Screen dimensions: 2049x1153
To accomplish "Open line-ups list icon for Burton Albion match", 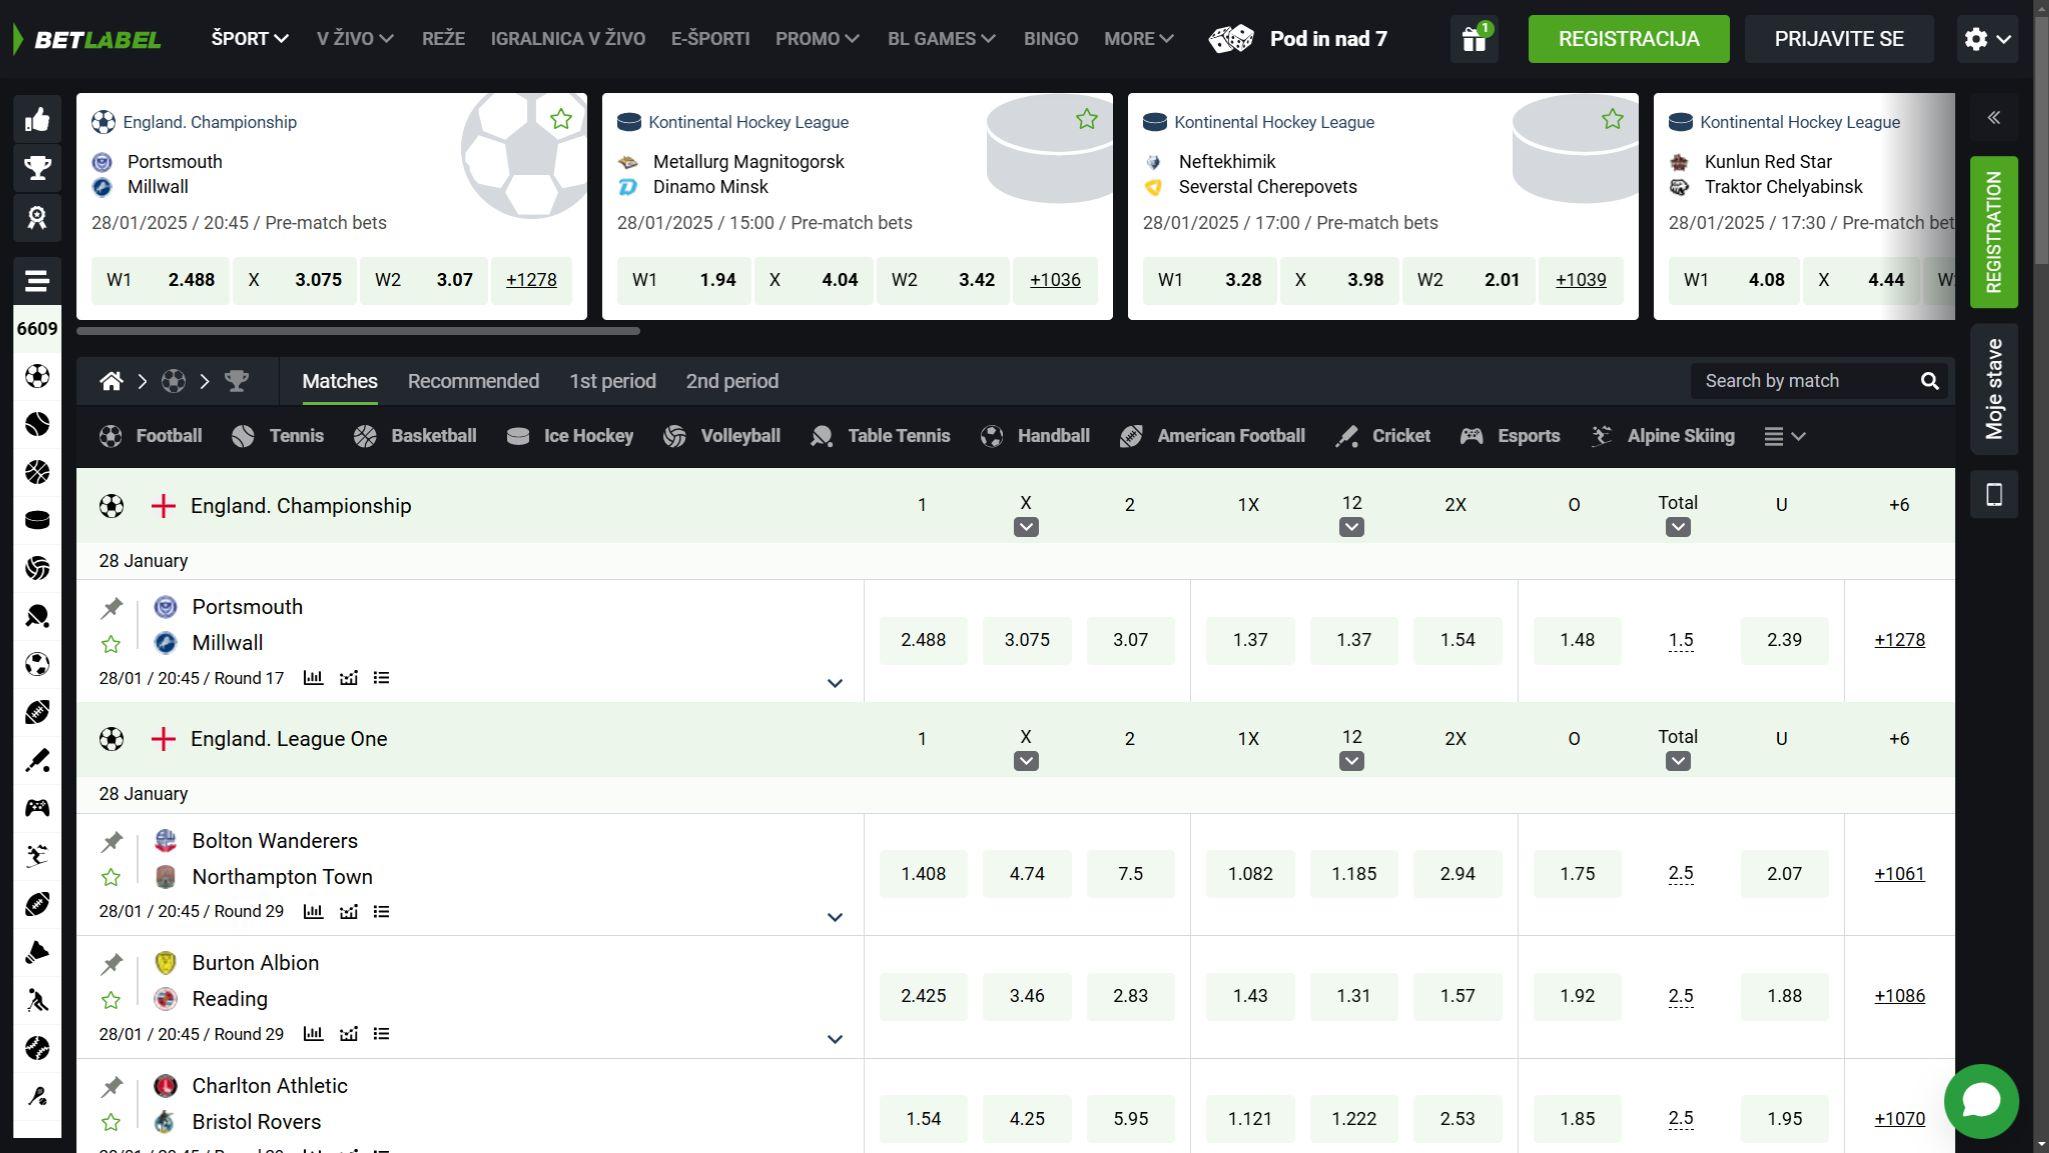I will click(x=381, y=1034).
